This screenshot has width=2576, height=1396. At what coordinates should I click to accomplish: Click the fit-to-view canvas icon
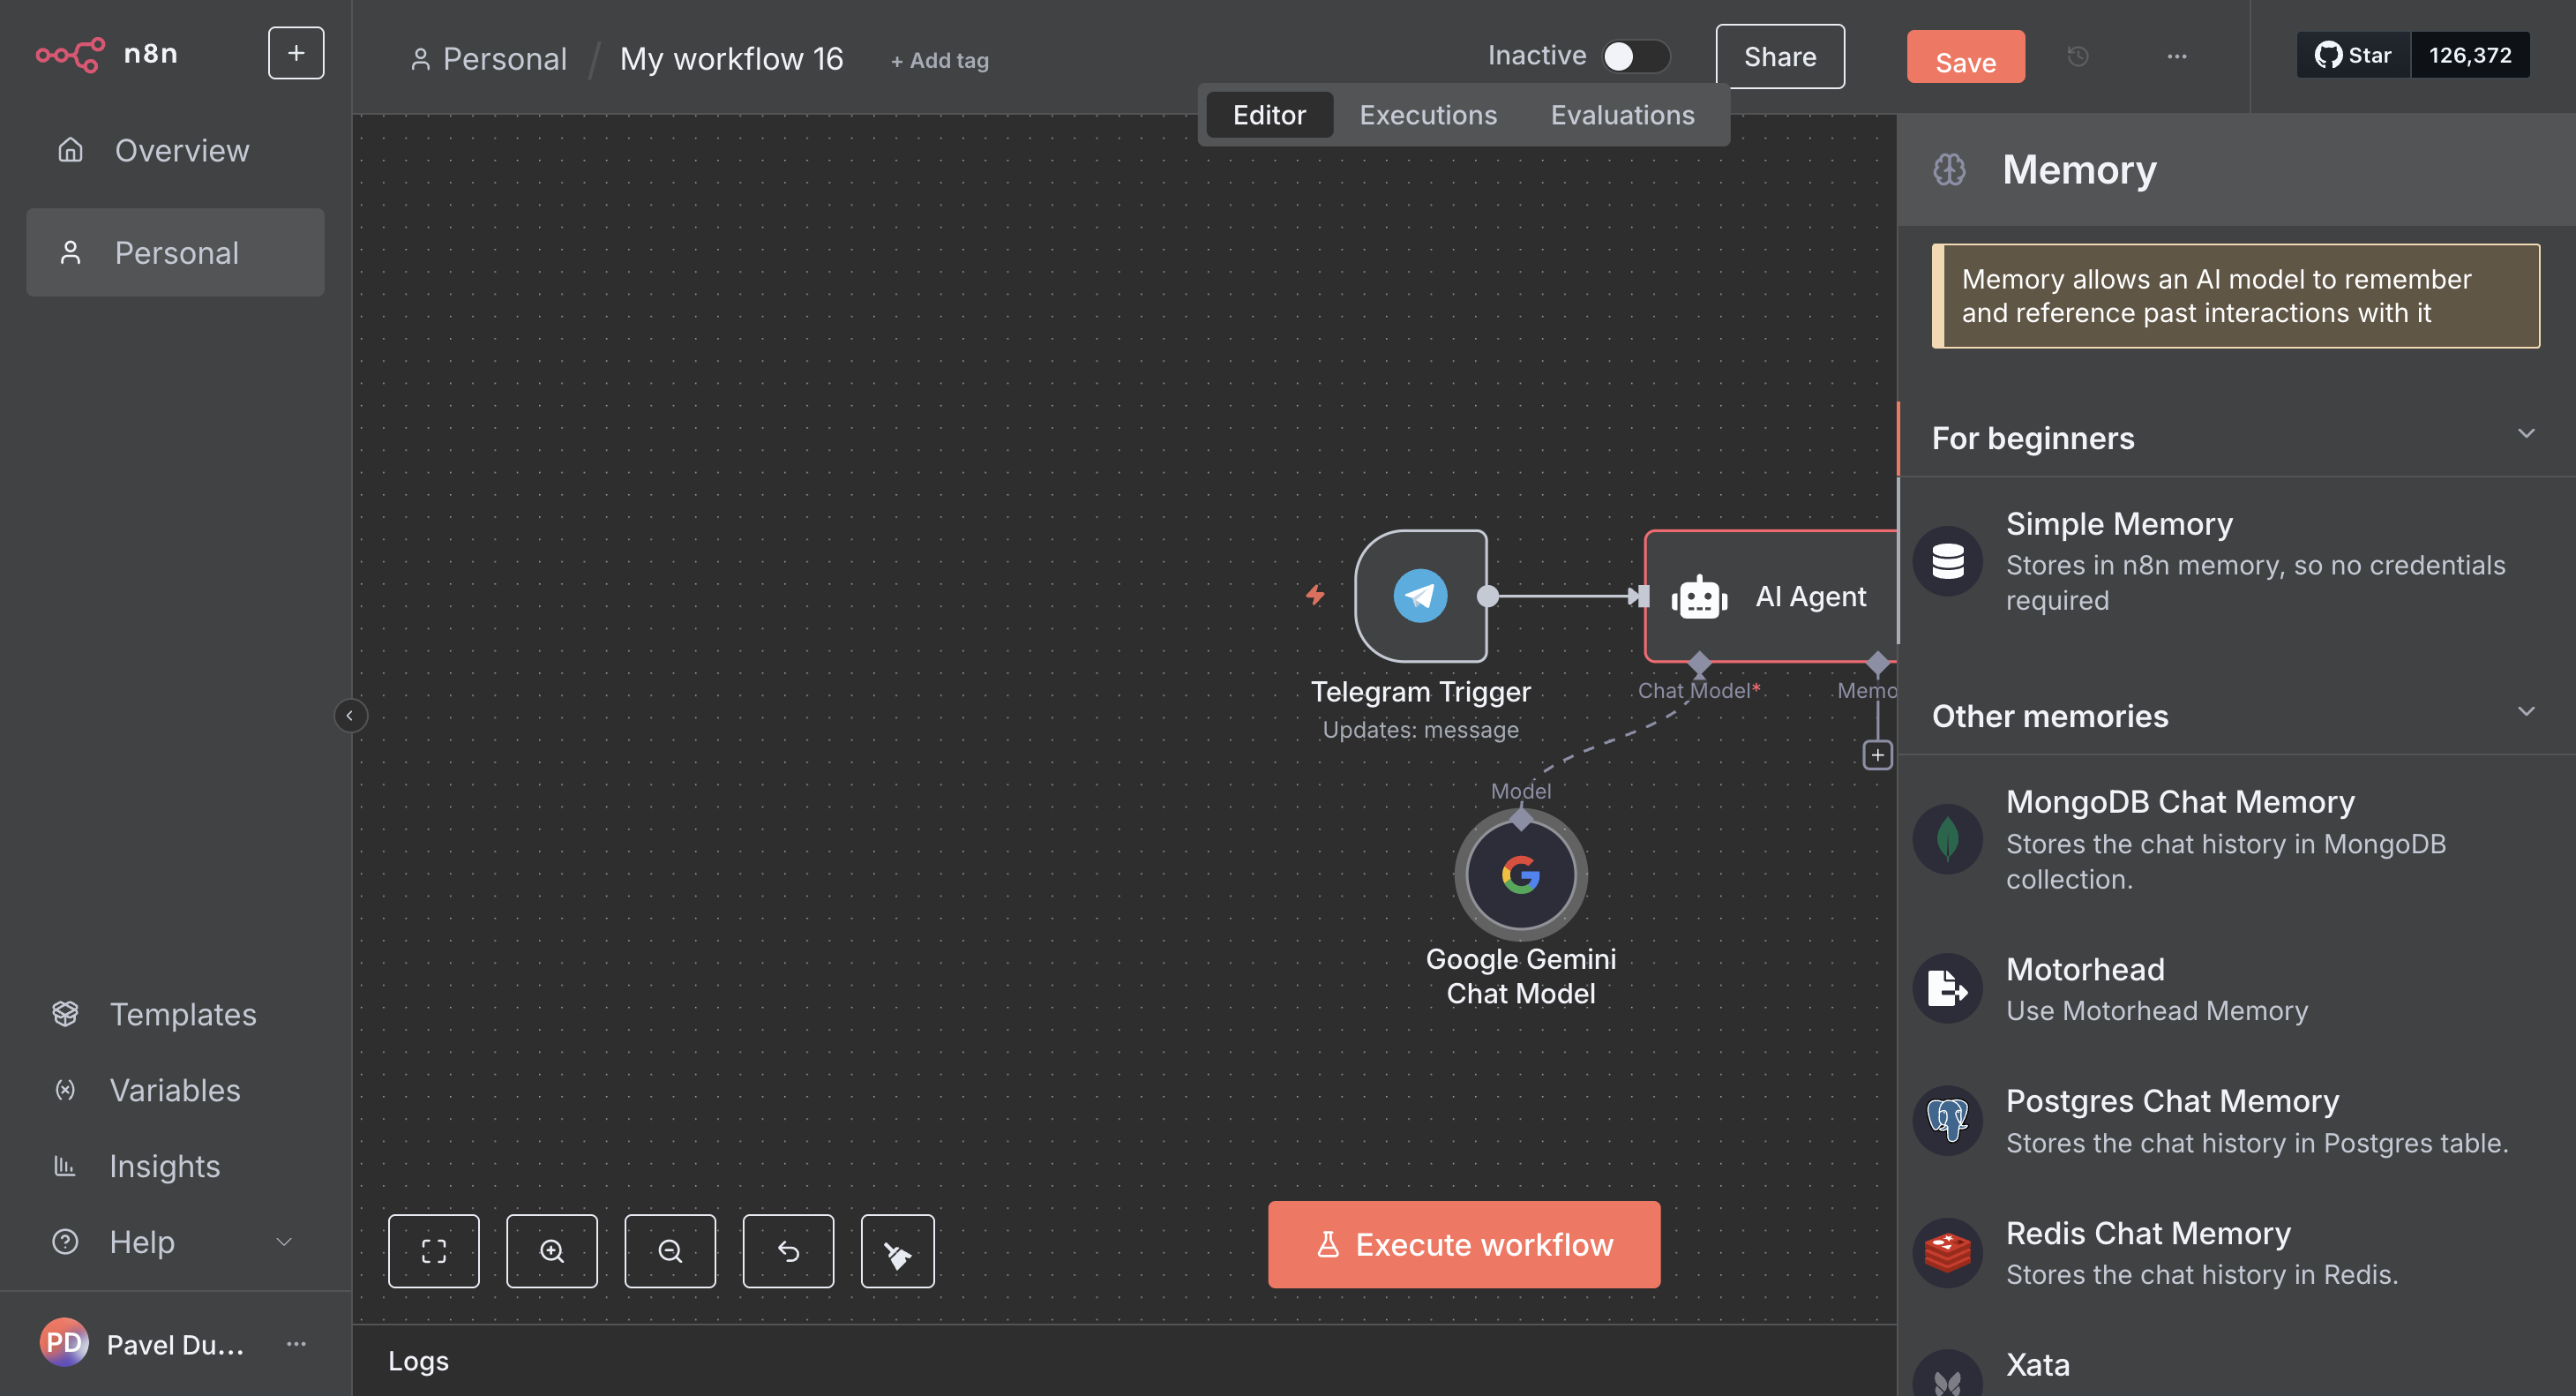click(x=433, y=1251)
